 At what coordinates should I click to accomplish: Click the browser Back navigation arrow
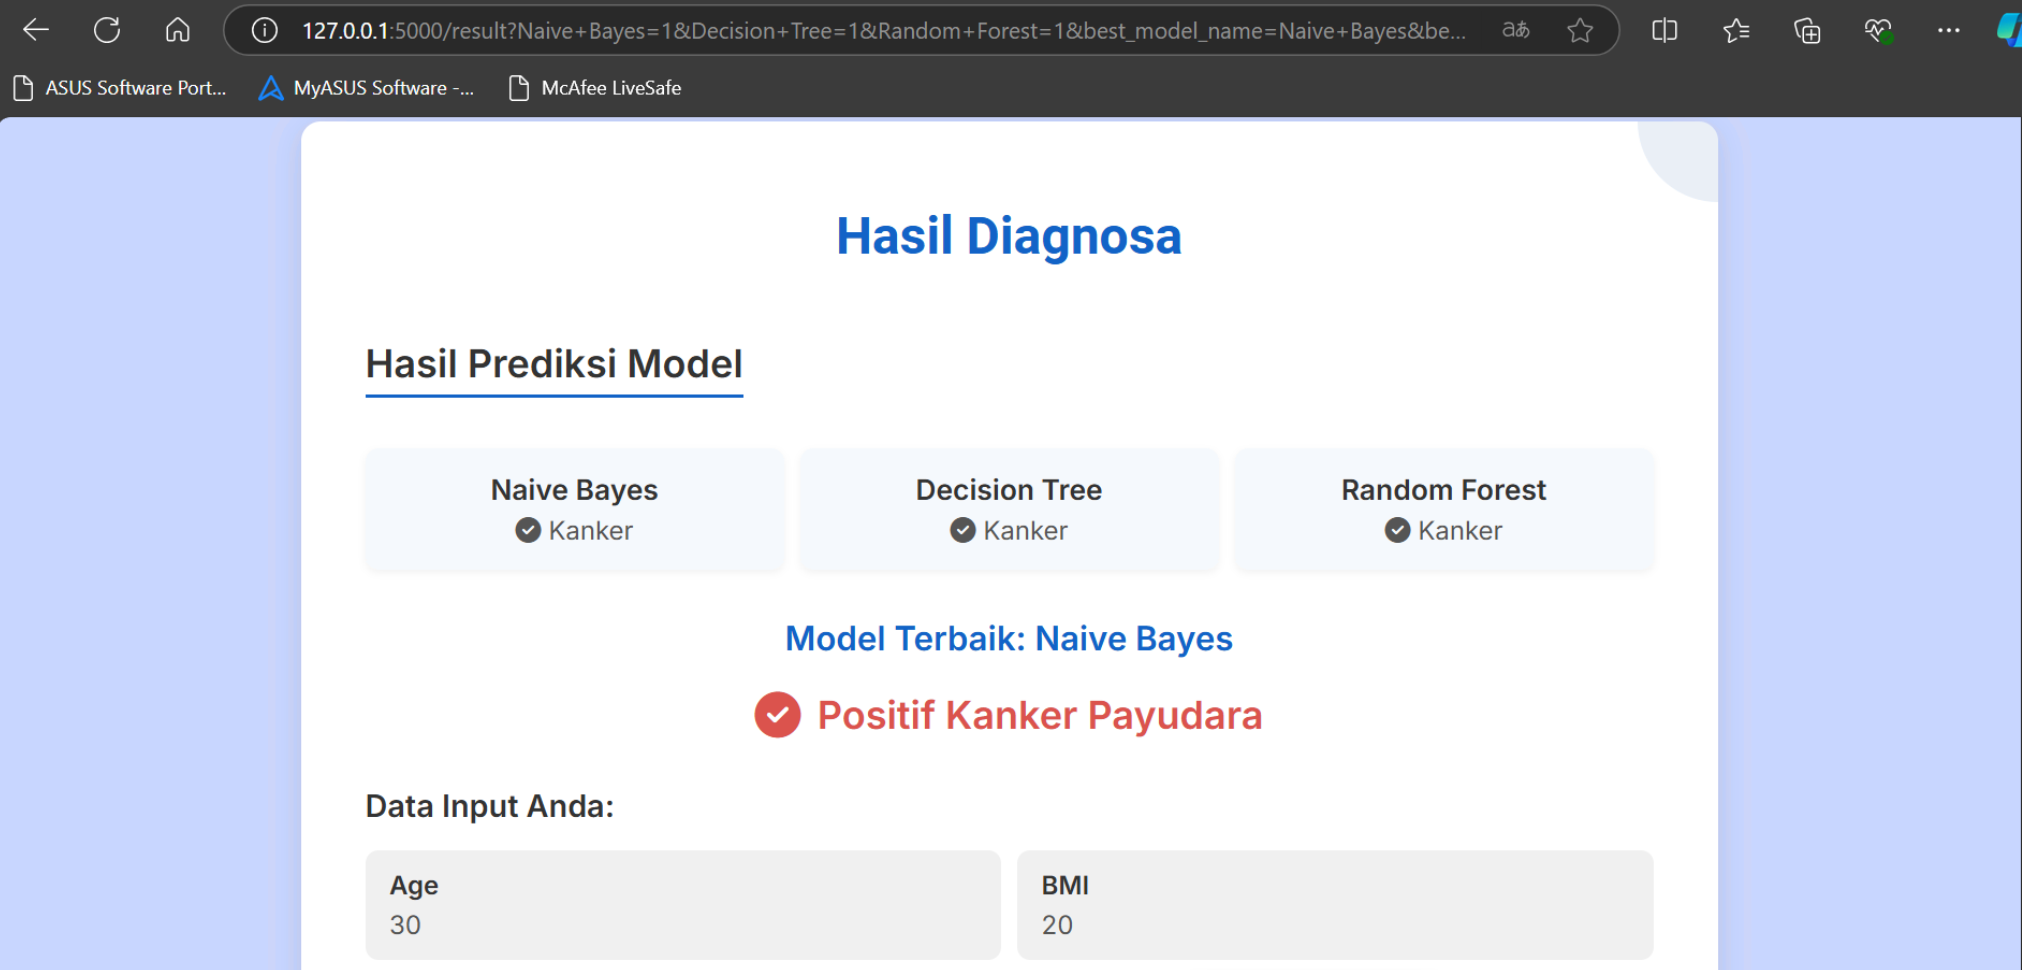tap(35, 30)
